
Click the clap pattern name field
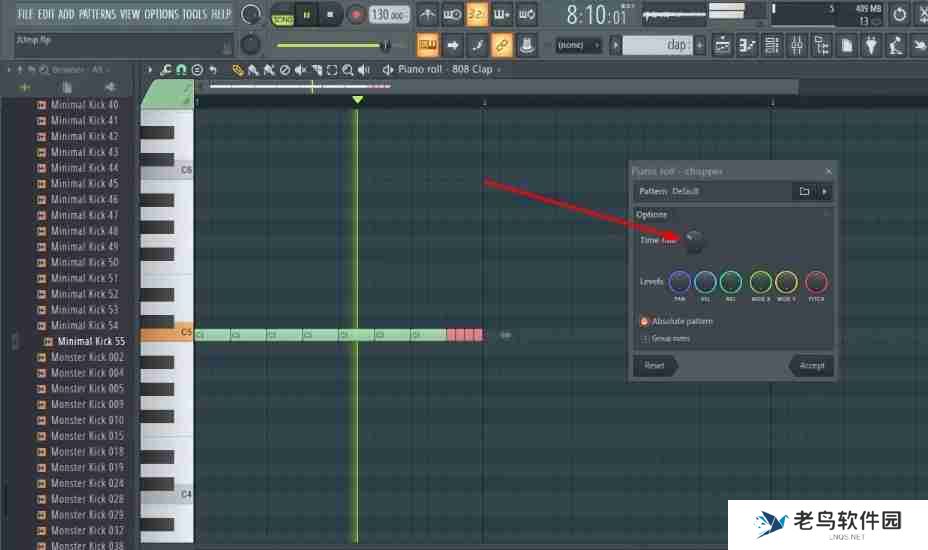point(658,45)
